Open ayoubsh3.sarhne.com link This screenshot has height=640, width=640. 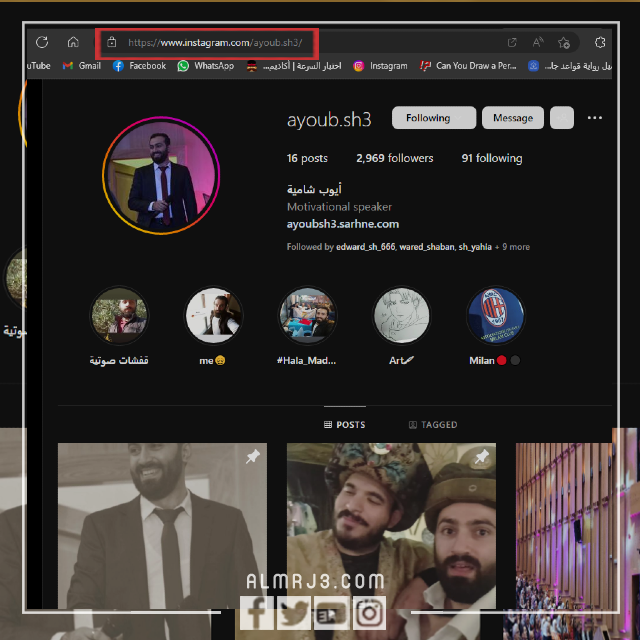(x=343, y=224)
